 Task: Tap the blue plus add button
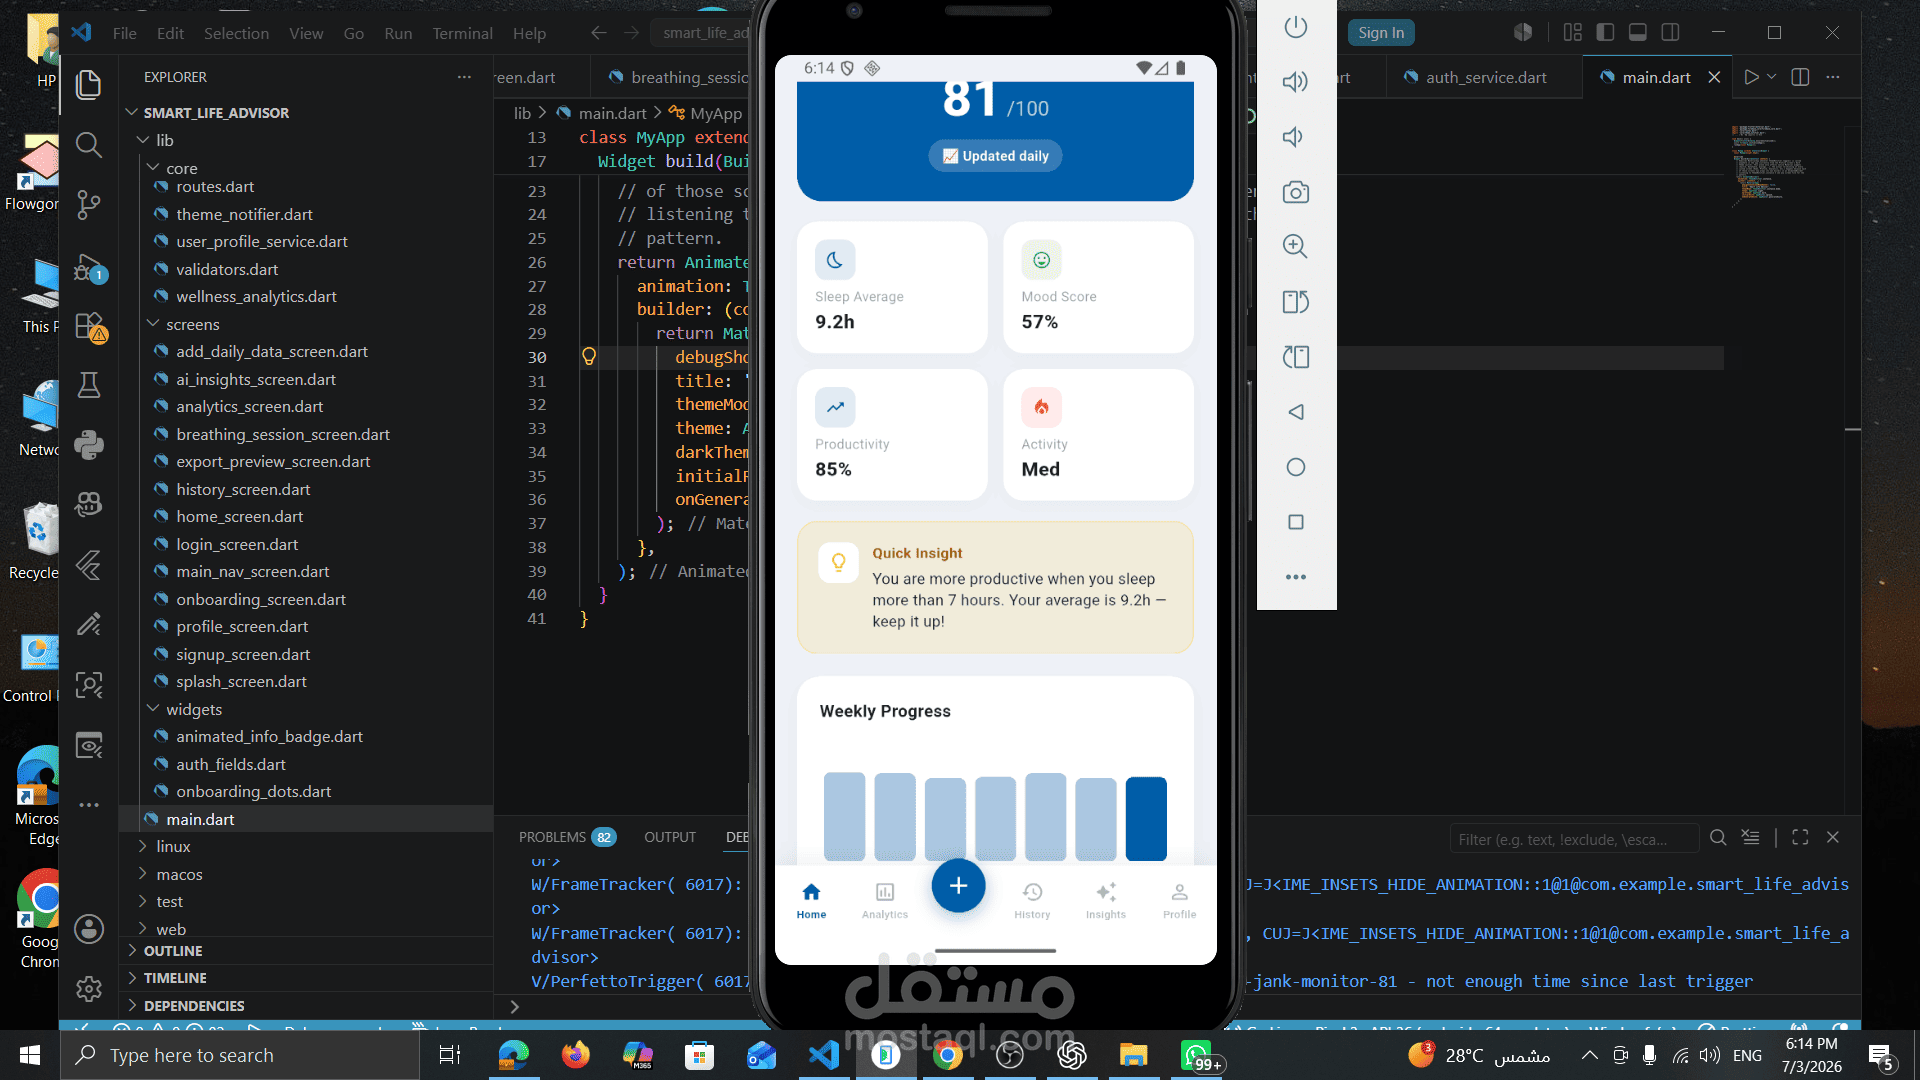click(x=958, y=886)
